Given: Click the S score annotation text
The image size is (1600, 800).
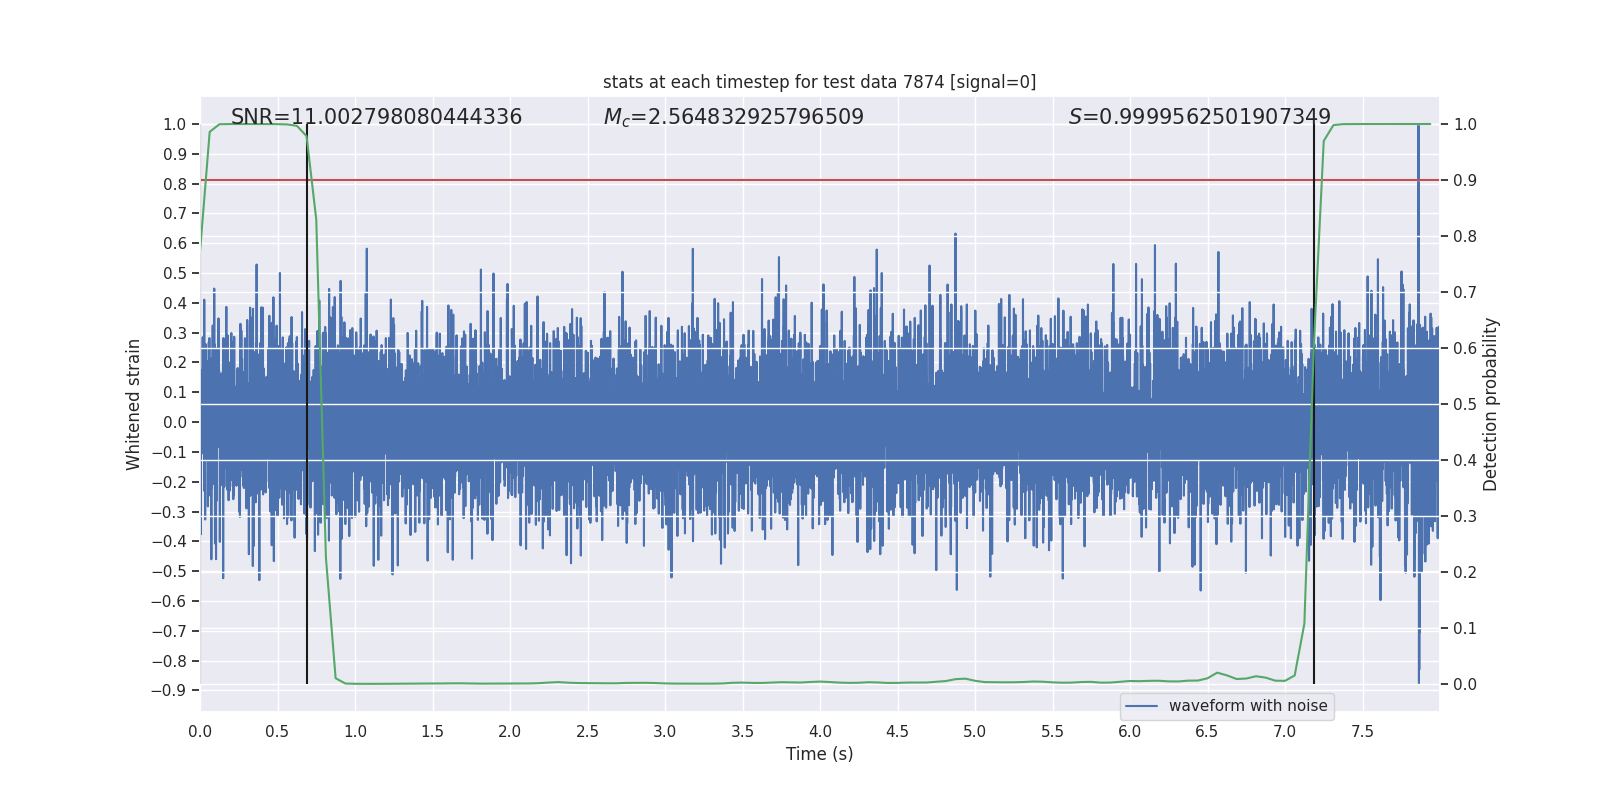Looking at the screenshot, I should click(x=1199, y=117).
